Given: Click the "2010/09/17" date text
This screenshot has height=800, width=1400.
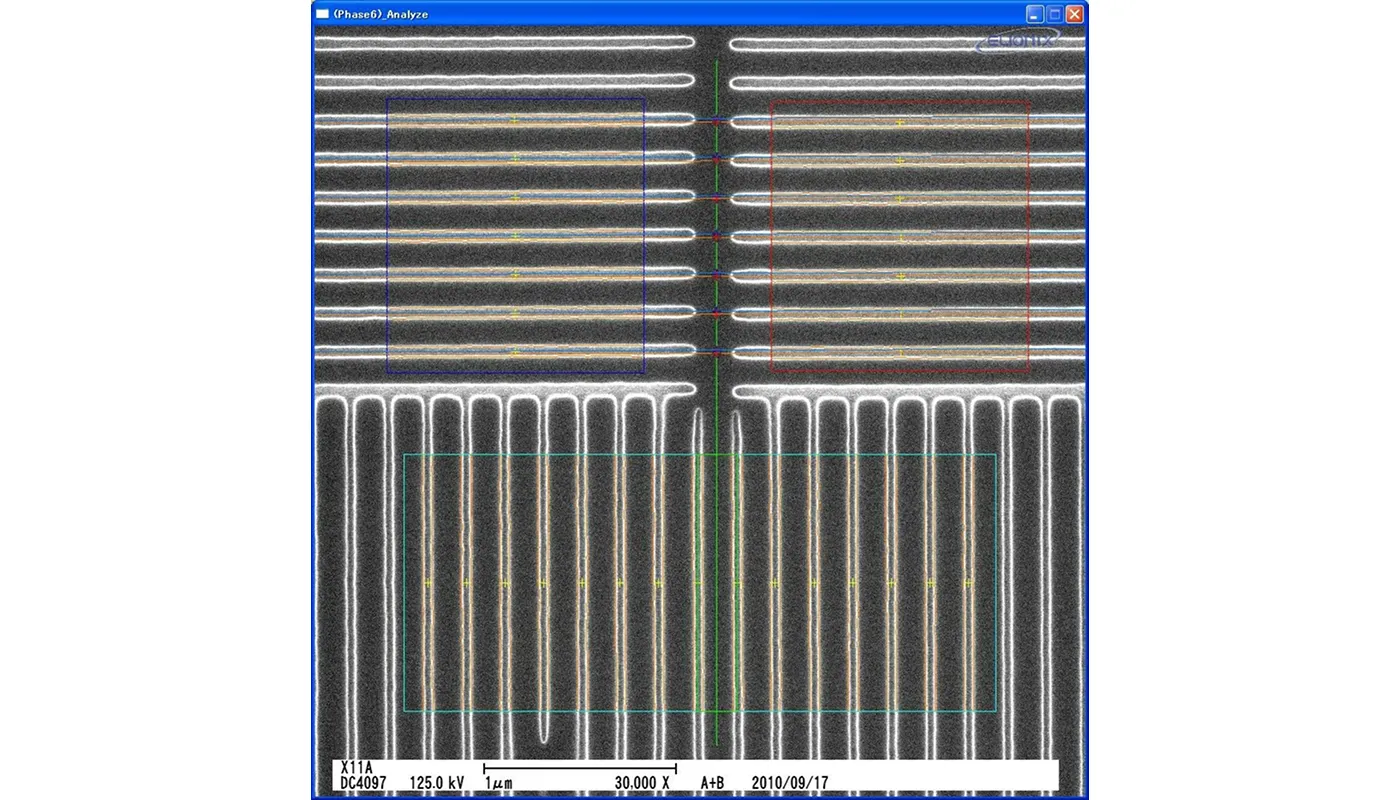Looking at the screenshot, I should (x=790, y=782).
